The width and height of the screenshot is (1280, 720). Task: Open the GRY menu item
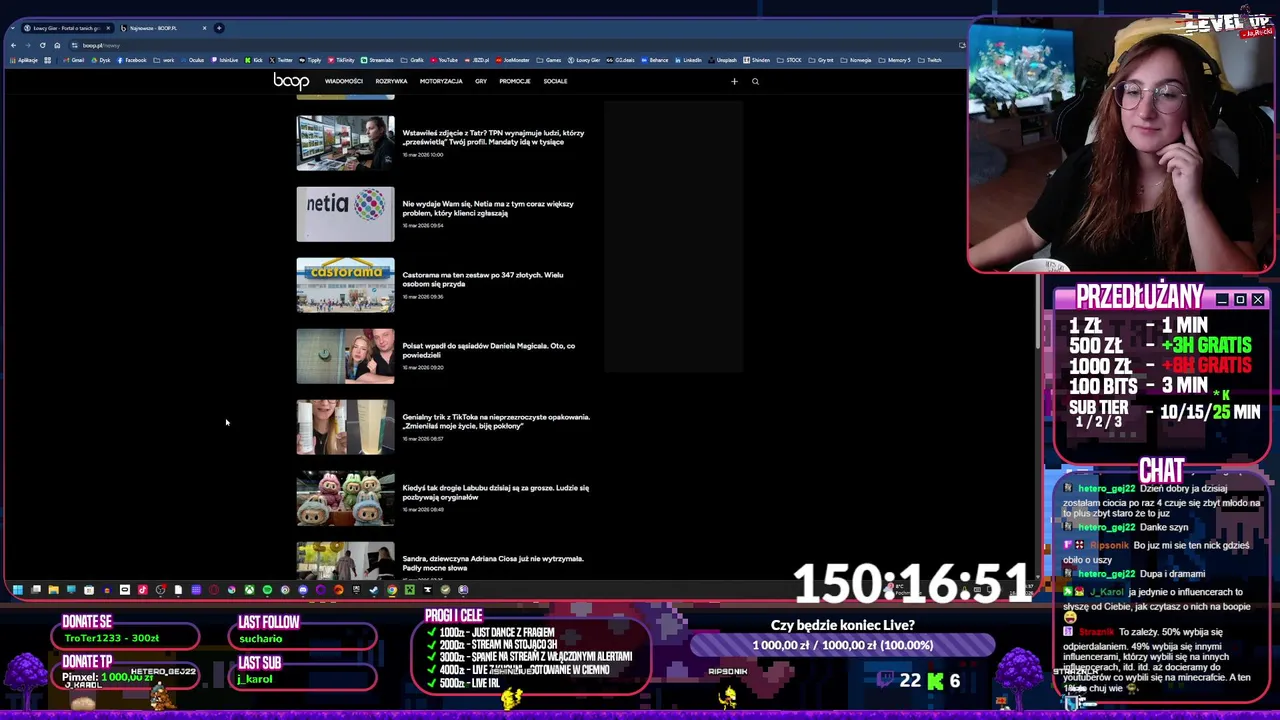481,81
